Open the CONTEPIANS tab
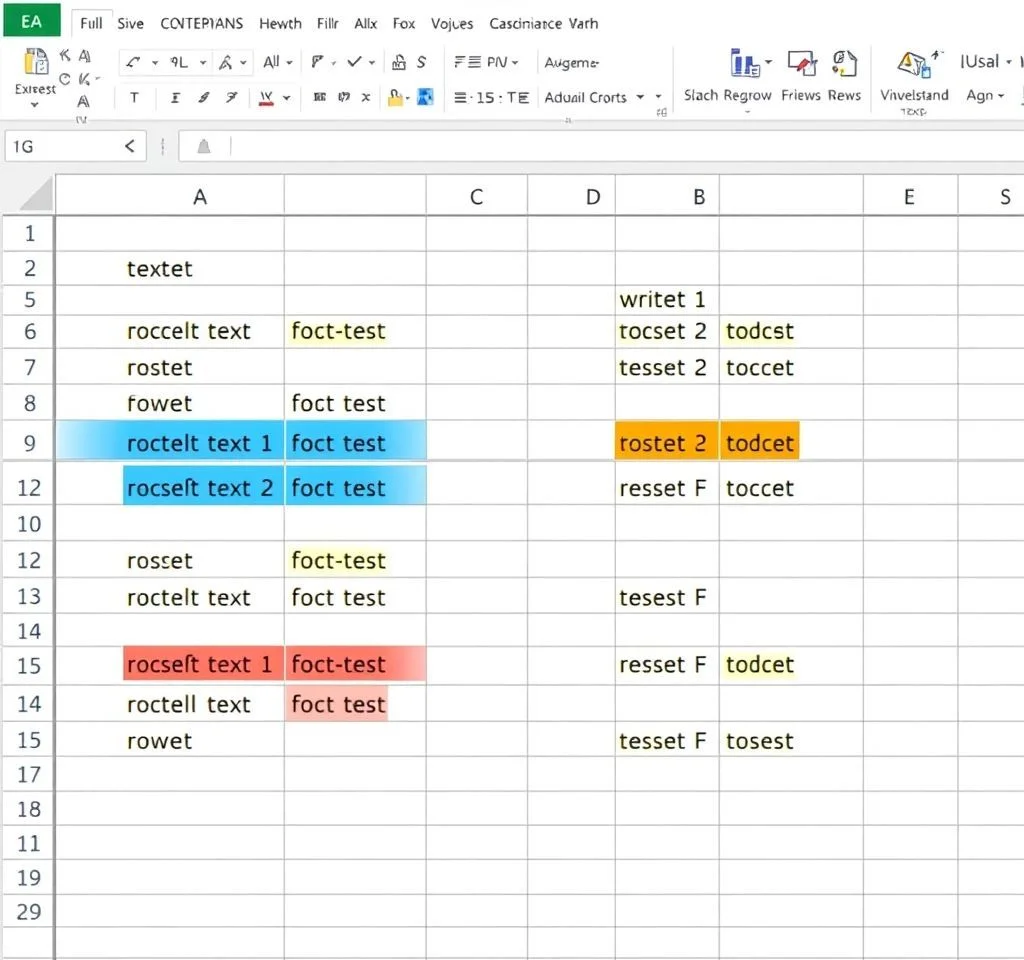 (x=201, y=23)
